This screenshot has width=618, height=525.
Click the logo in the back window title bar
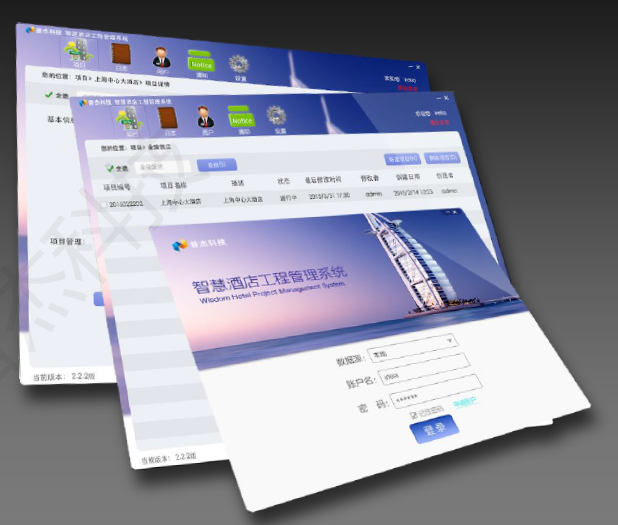30,30
